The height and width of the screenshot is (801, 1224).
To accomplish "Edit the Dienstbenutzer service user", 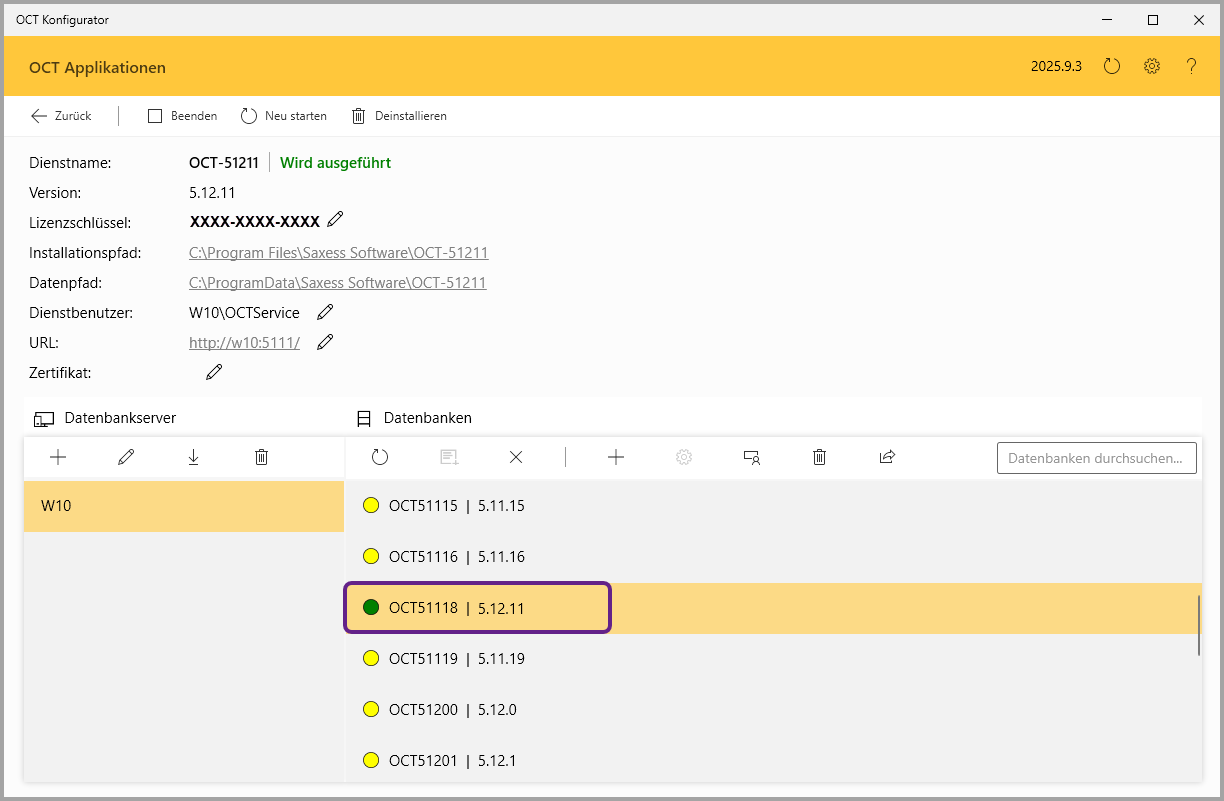I will (325, 312).
